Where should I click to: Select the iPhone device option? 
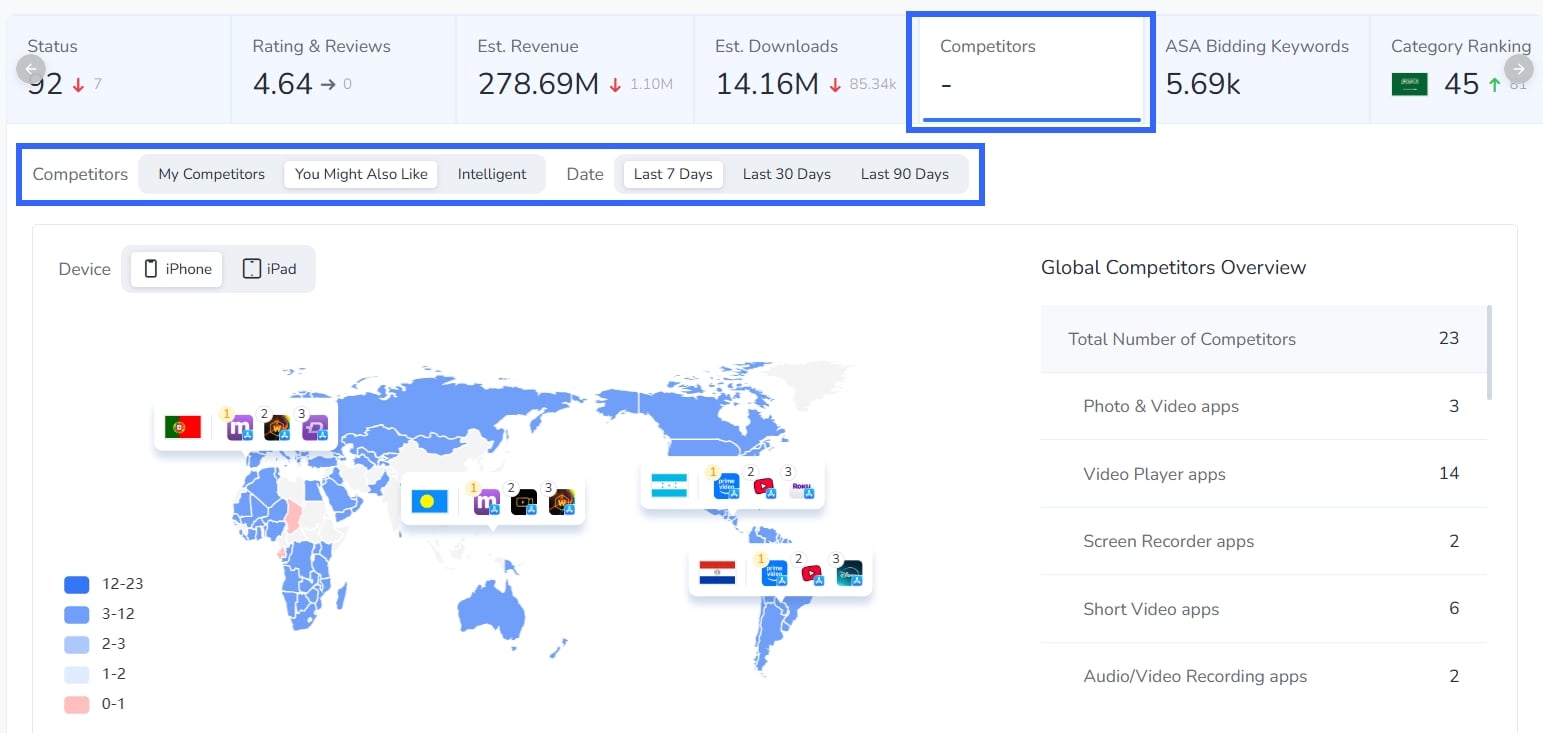click(x=177, y=269)
